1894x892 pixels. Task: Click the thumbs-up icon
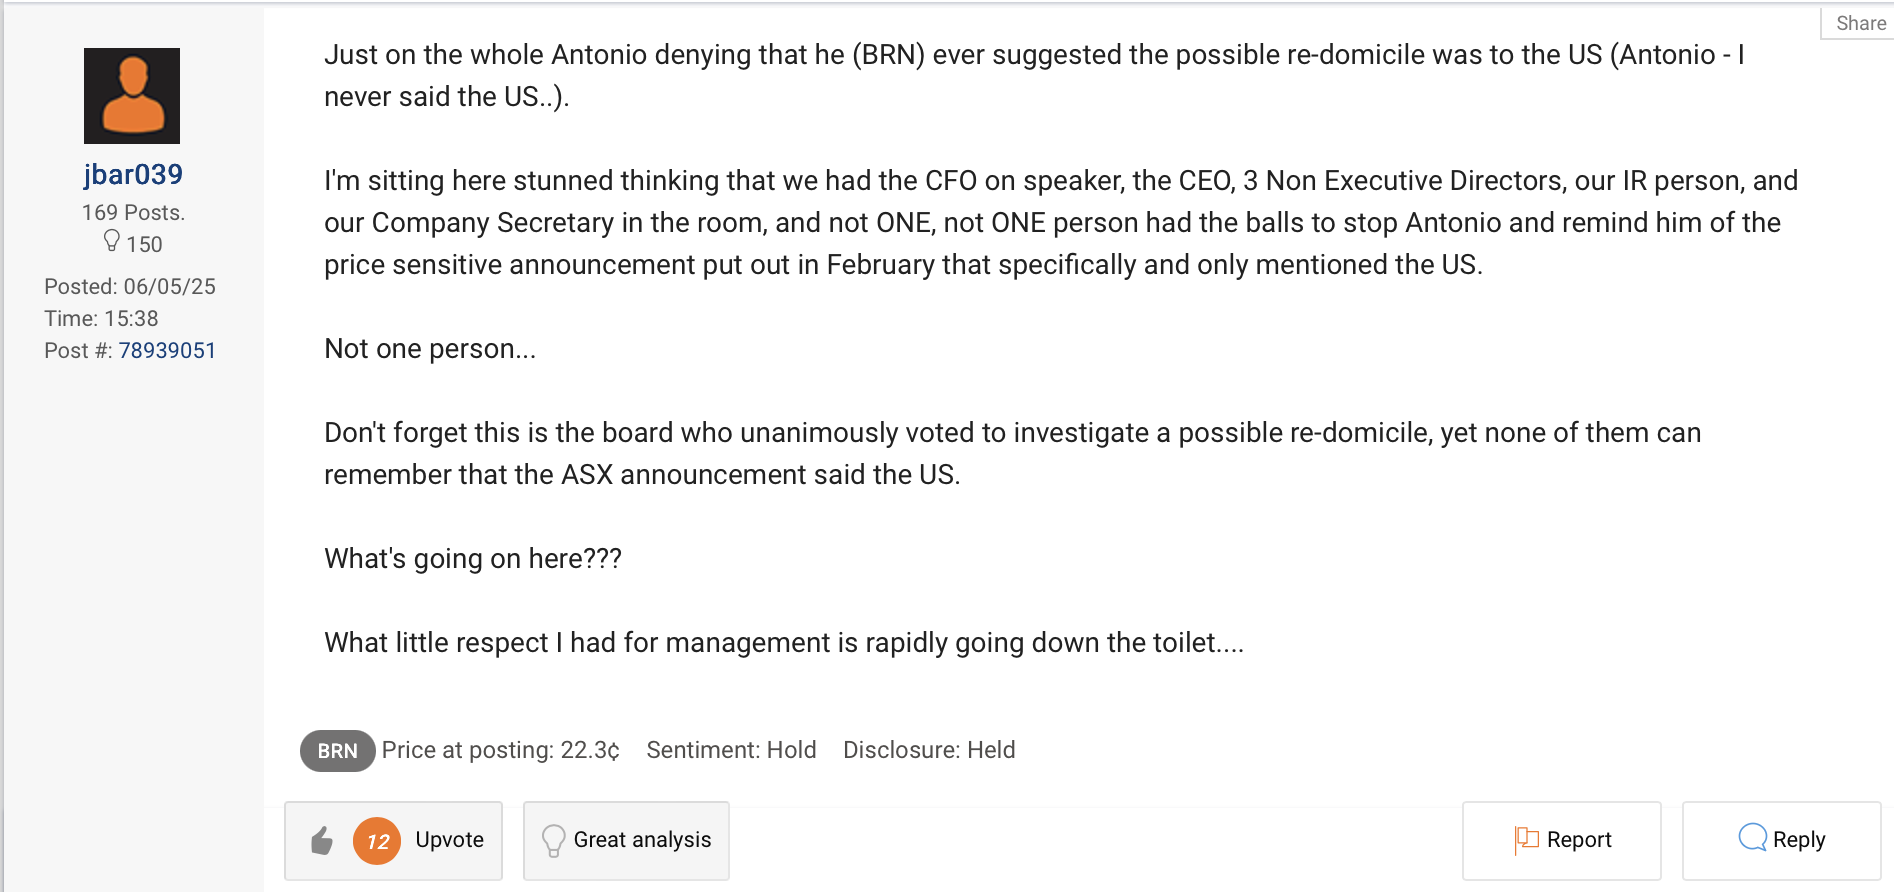point(321,841)
